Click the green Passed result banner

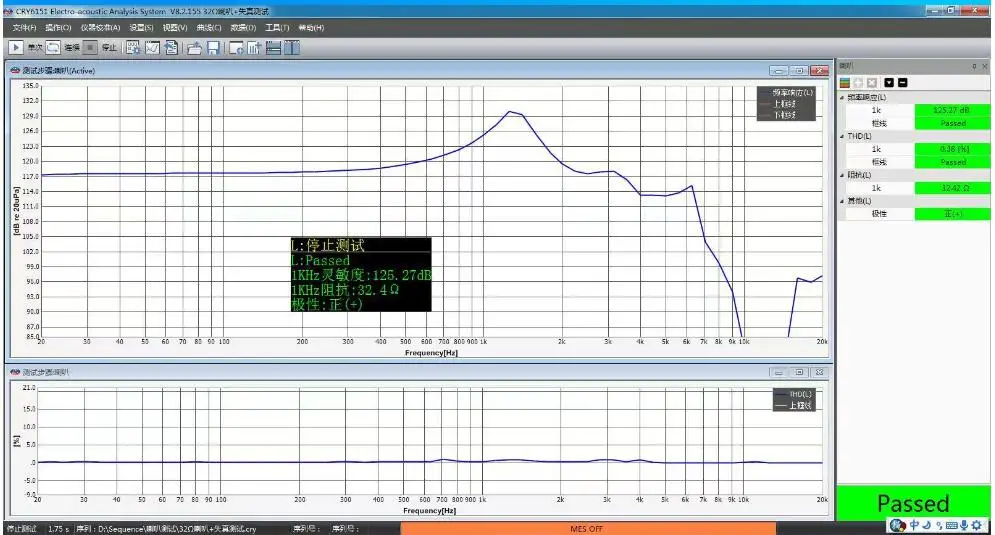coord(913,503)
